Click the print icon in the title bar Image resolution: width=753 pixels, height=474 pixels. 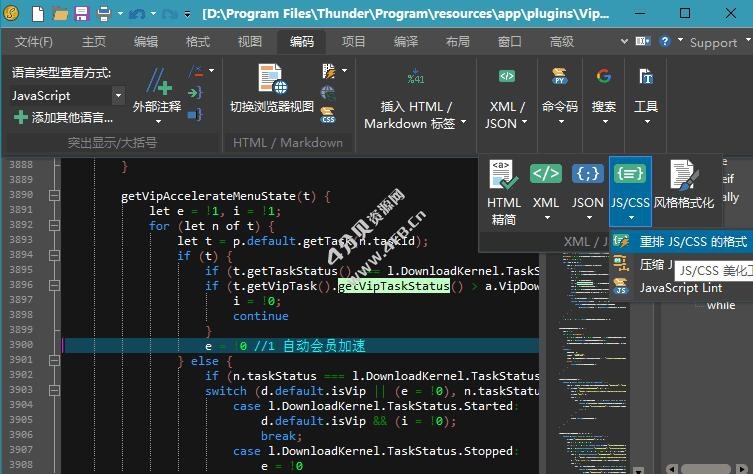pyautogui.click(x=104, y=13)
